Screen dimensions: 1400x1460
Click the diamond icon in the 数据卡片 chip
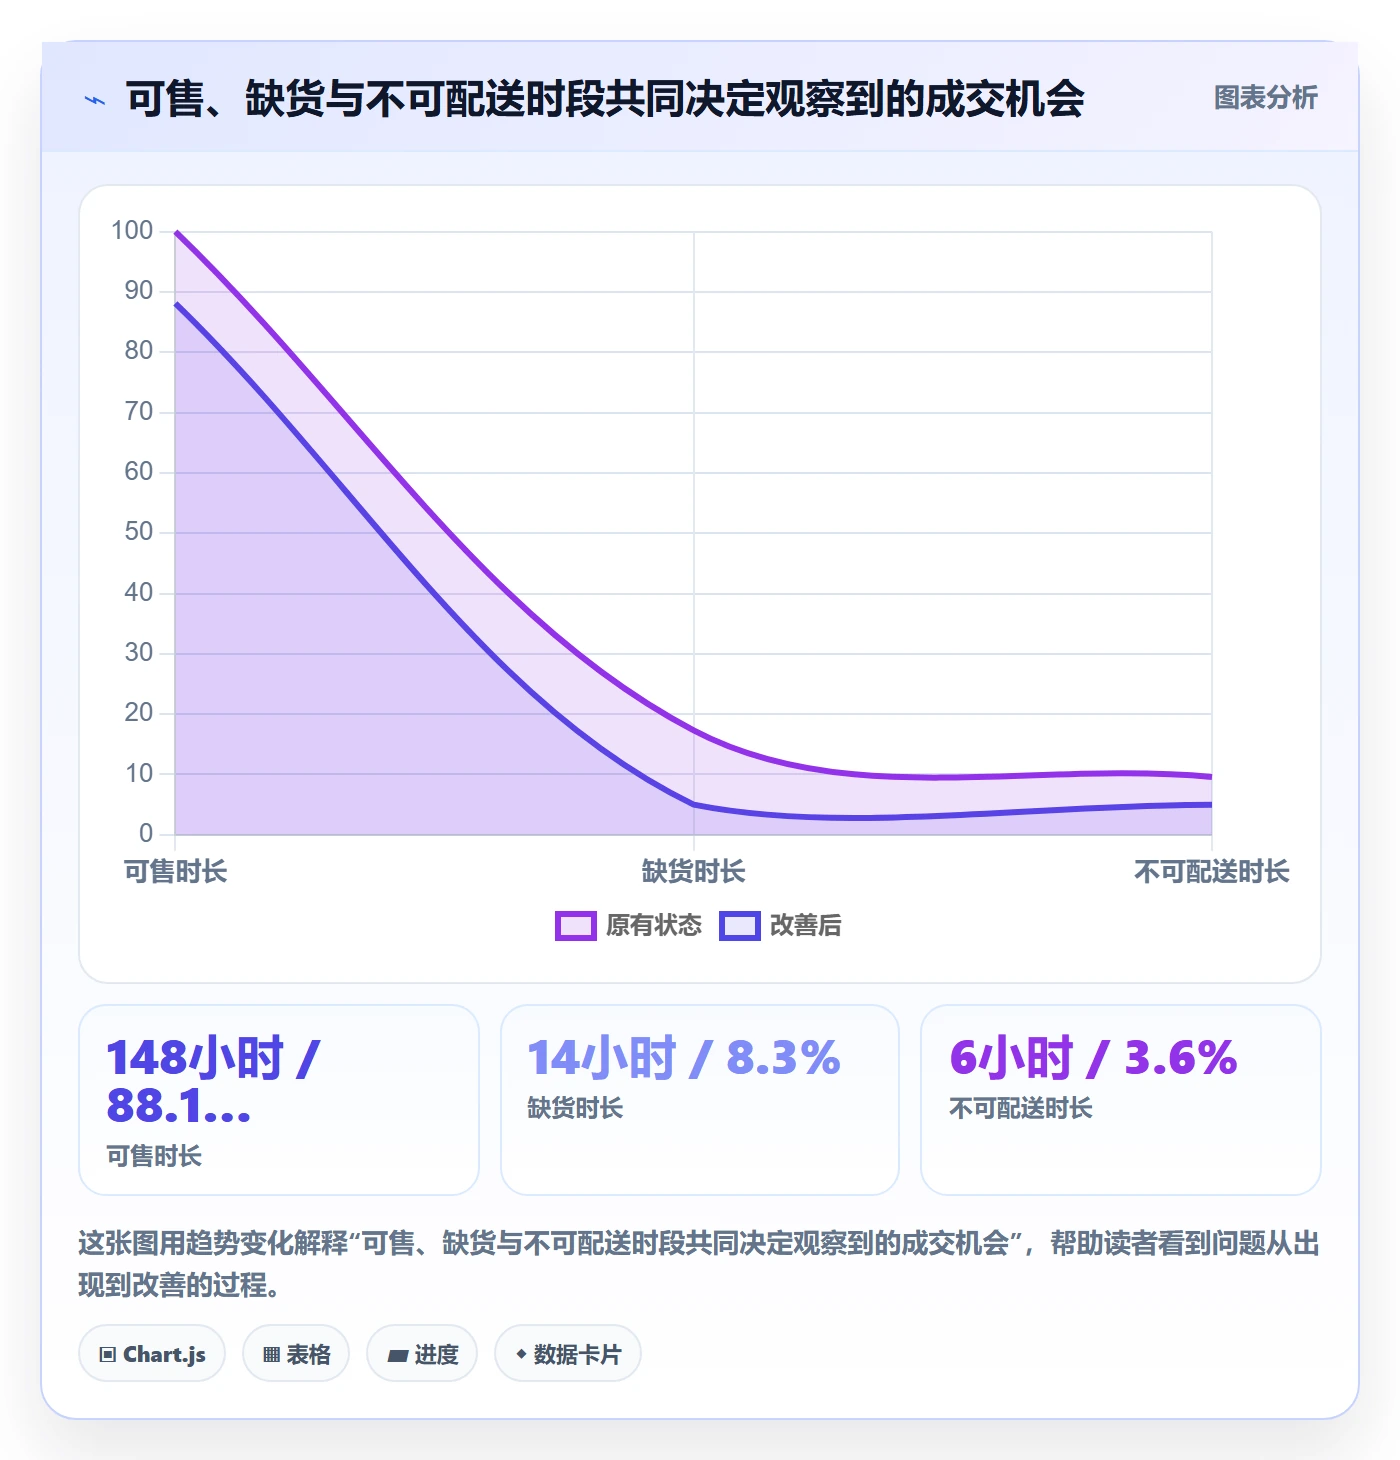click(521, 1354)
